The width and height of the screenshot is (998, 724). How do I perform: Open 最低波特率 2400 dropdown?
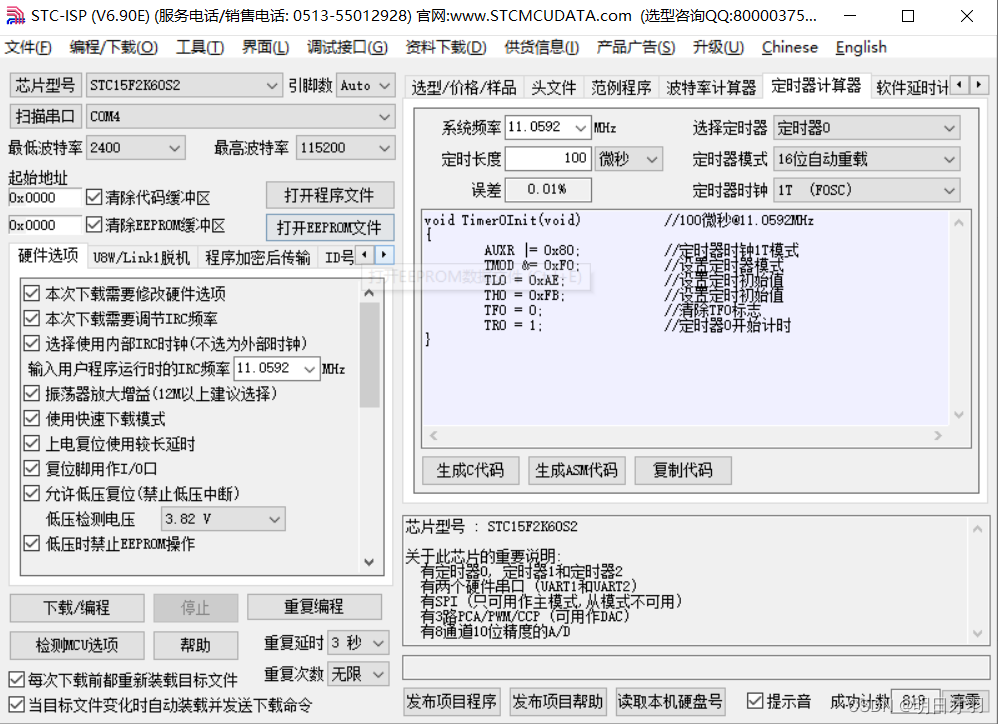pos(136,148)
